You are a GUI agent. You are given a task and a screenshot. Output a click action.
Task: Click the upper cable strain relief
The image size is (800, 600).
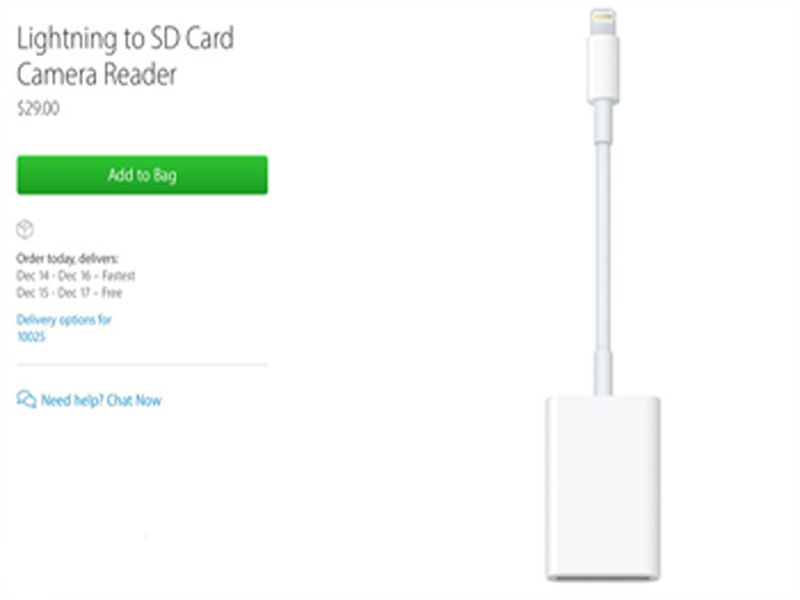point(603,122)
